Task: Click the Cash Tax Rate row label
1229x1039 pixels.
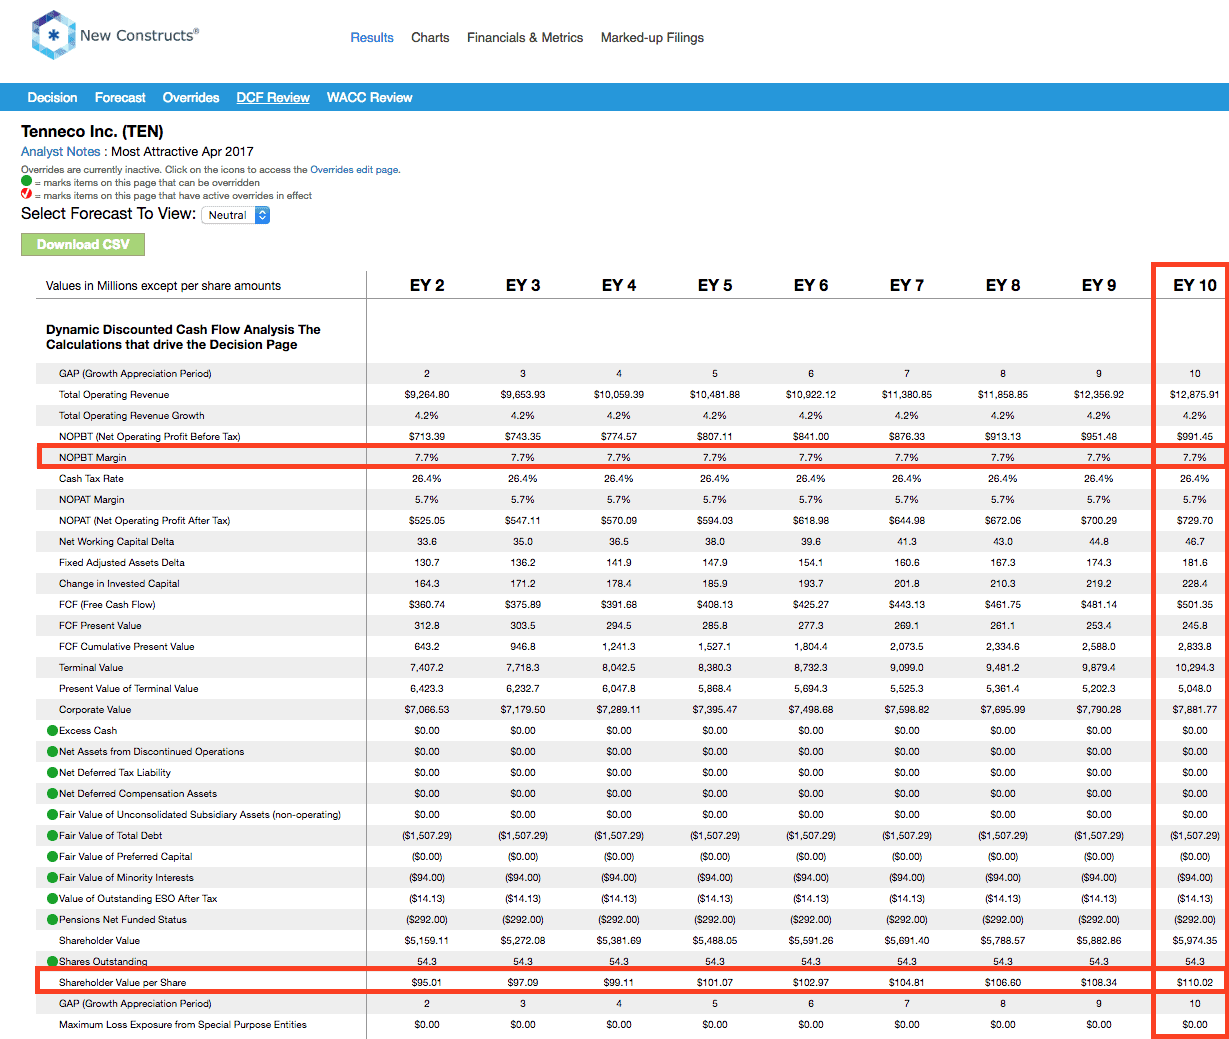Action: point(91,479)
